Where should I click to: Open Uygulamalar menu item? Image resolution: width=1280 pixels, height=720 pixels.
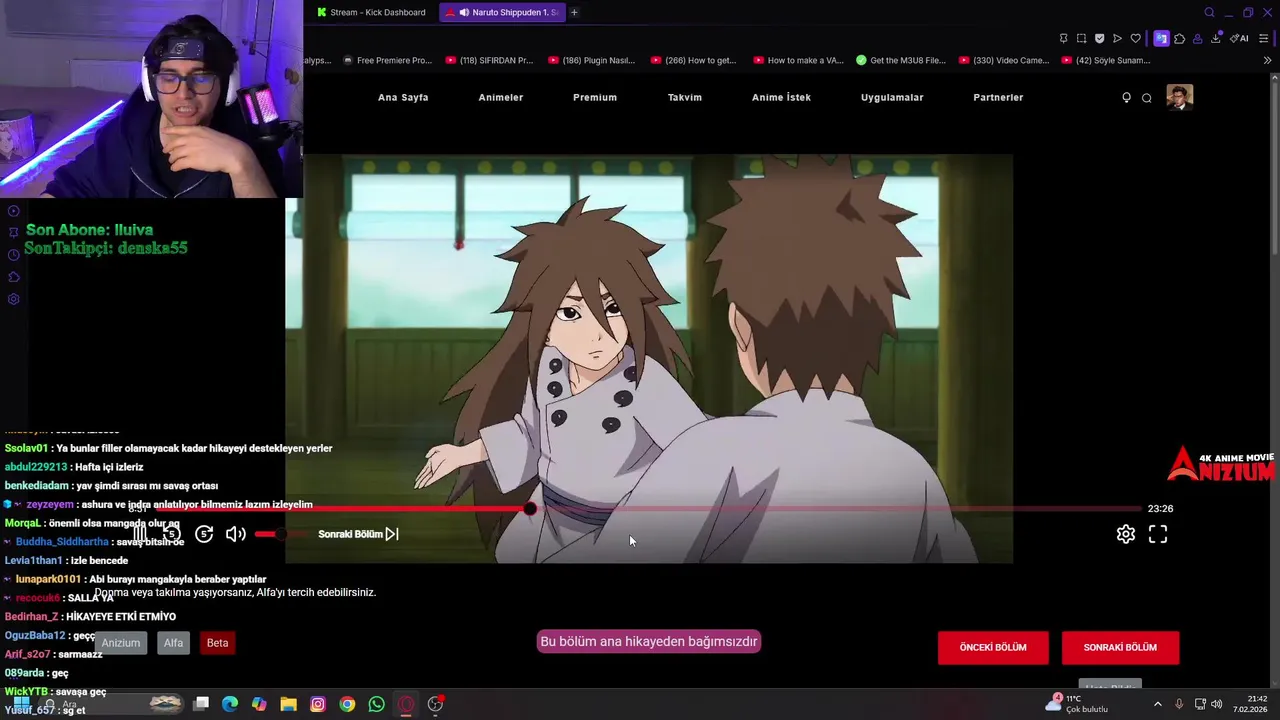[x=892, y=97]
